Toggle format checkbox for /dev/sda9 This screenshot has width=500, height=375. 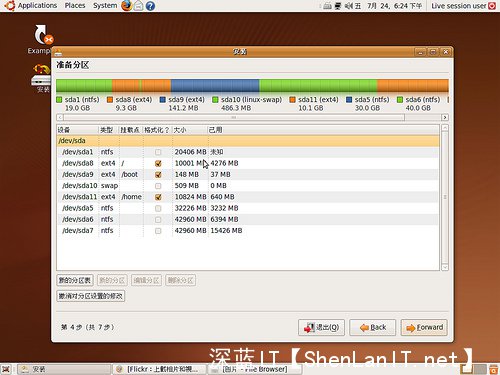[x=158, y=175]
